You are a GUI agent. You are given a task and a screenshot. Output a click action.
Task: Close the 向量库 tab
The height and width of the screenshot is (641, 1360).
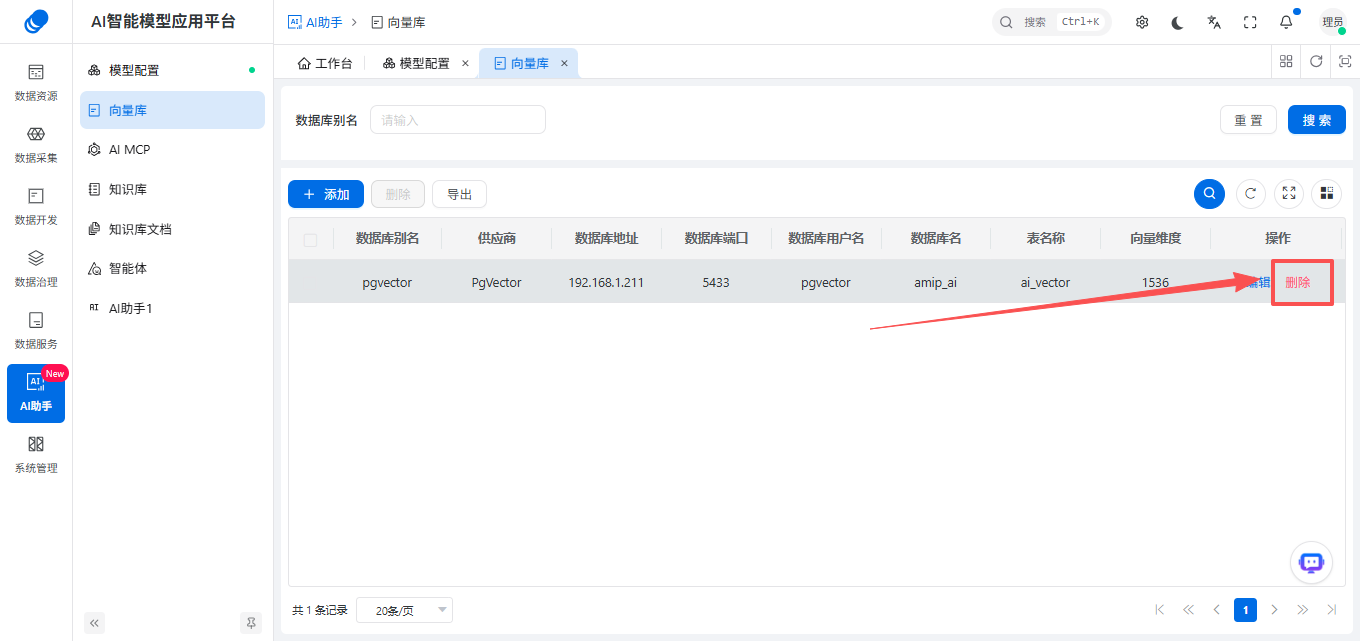pos(564,63)
